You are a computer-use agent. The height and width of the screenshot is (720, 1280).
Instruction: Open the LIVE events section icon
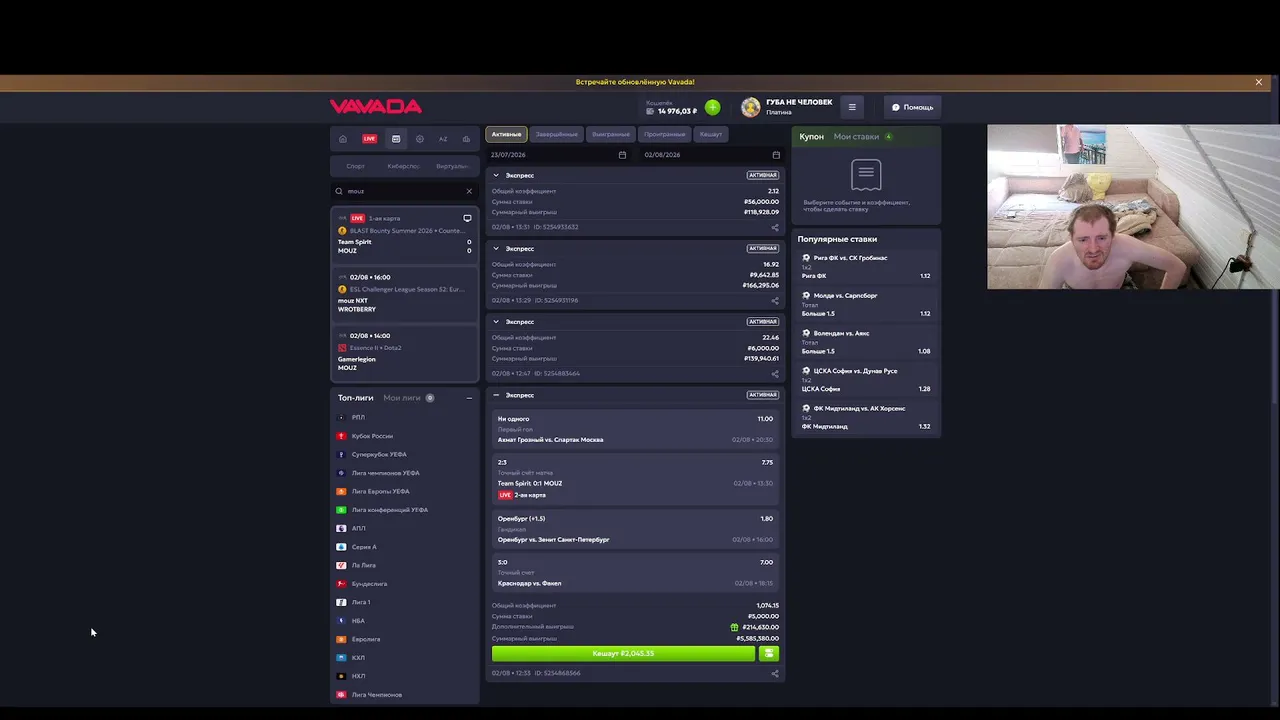click(370, 139)
